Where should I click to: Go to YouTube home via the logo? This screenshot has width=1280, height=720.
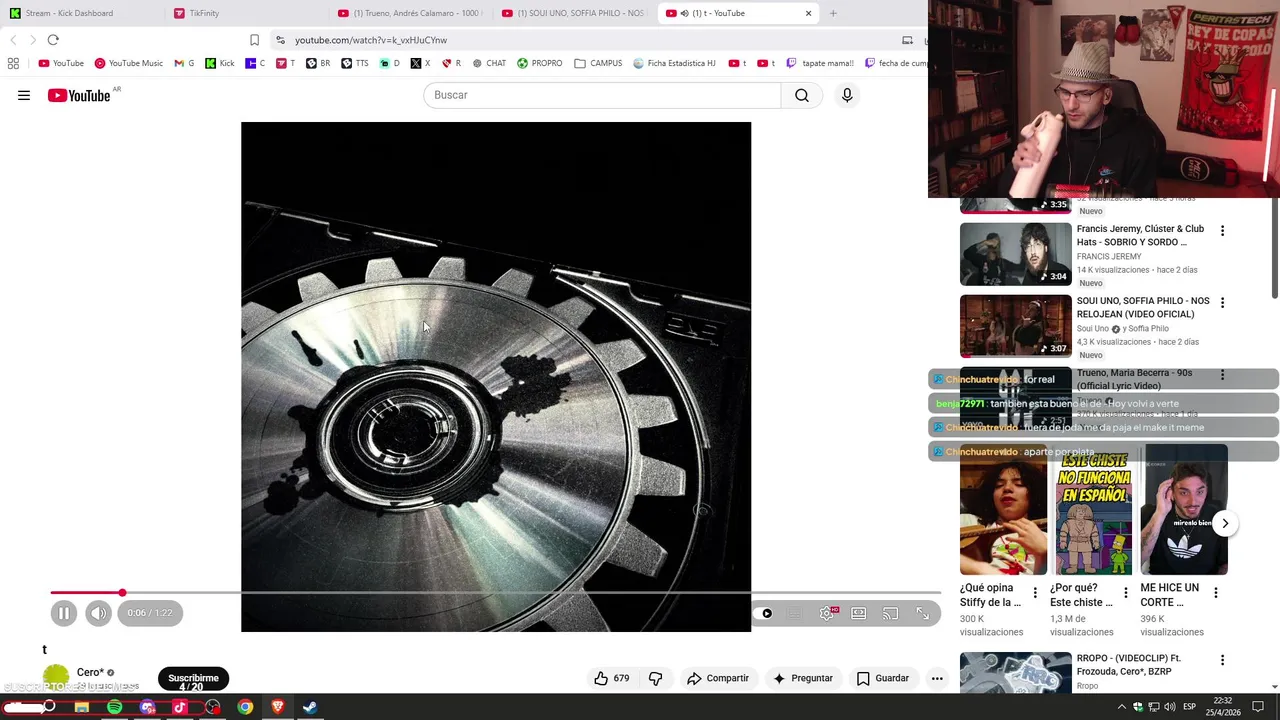[79, 95]
